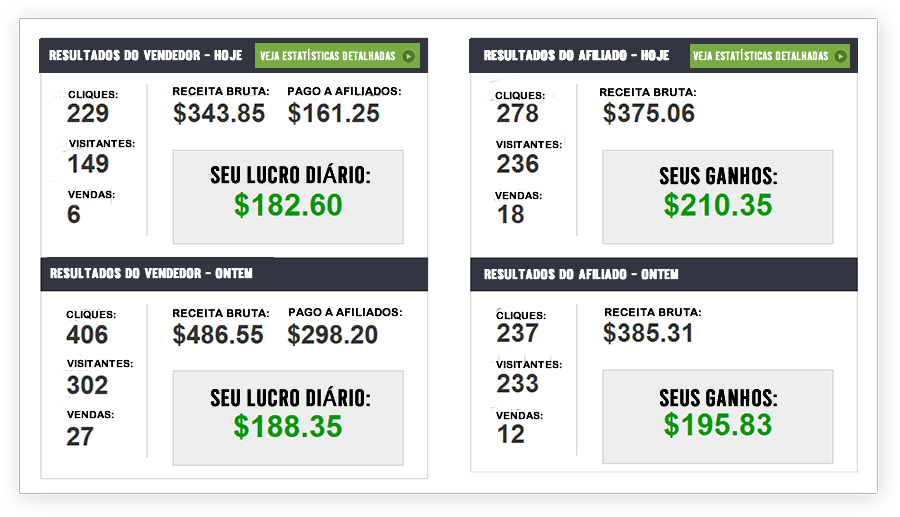Click the vendor play arrow icon
The image size is (900, 517).
[x=408, y=57]
